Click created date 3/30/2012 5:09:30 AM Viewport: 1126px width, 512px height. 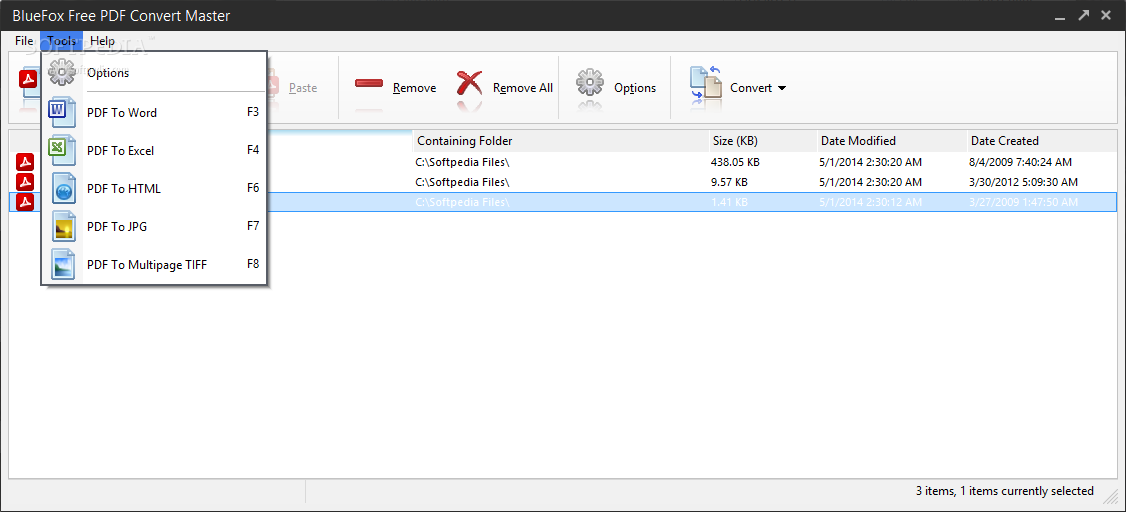[1023, 182]
